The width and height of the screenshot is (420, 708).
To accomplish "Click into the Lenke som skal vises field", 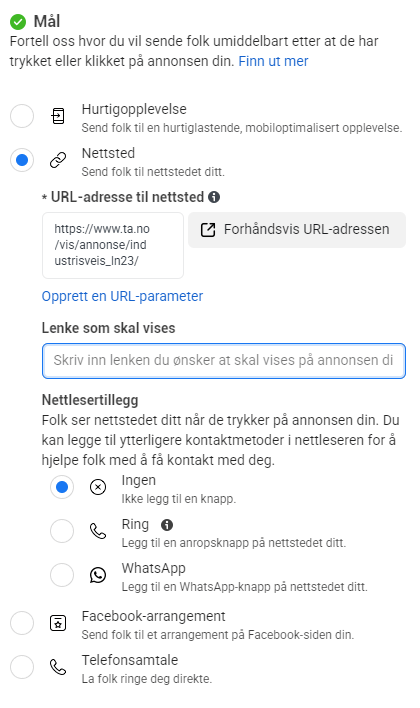I will tap(224, 361).
